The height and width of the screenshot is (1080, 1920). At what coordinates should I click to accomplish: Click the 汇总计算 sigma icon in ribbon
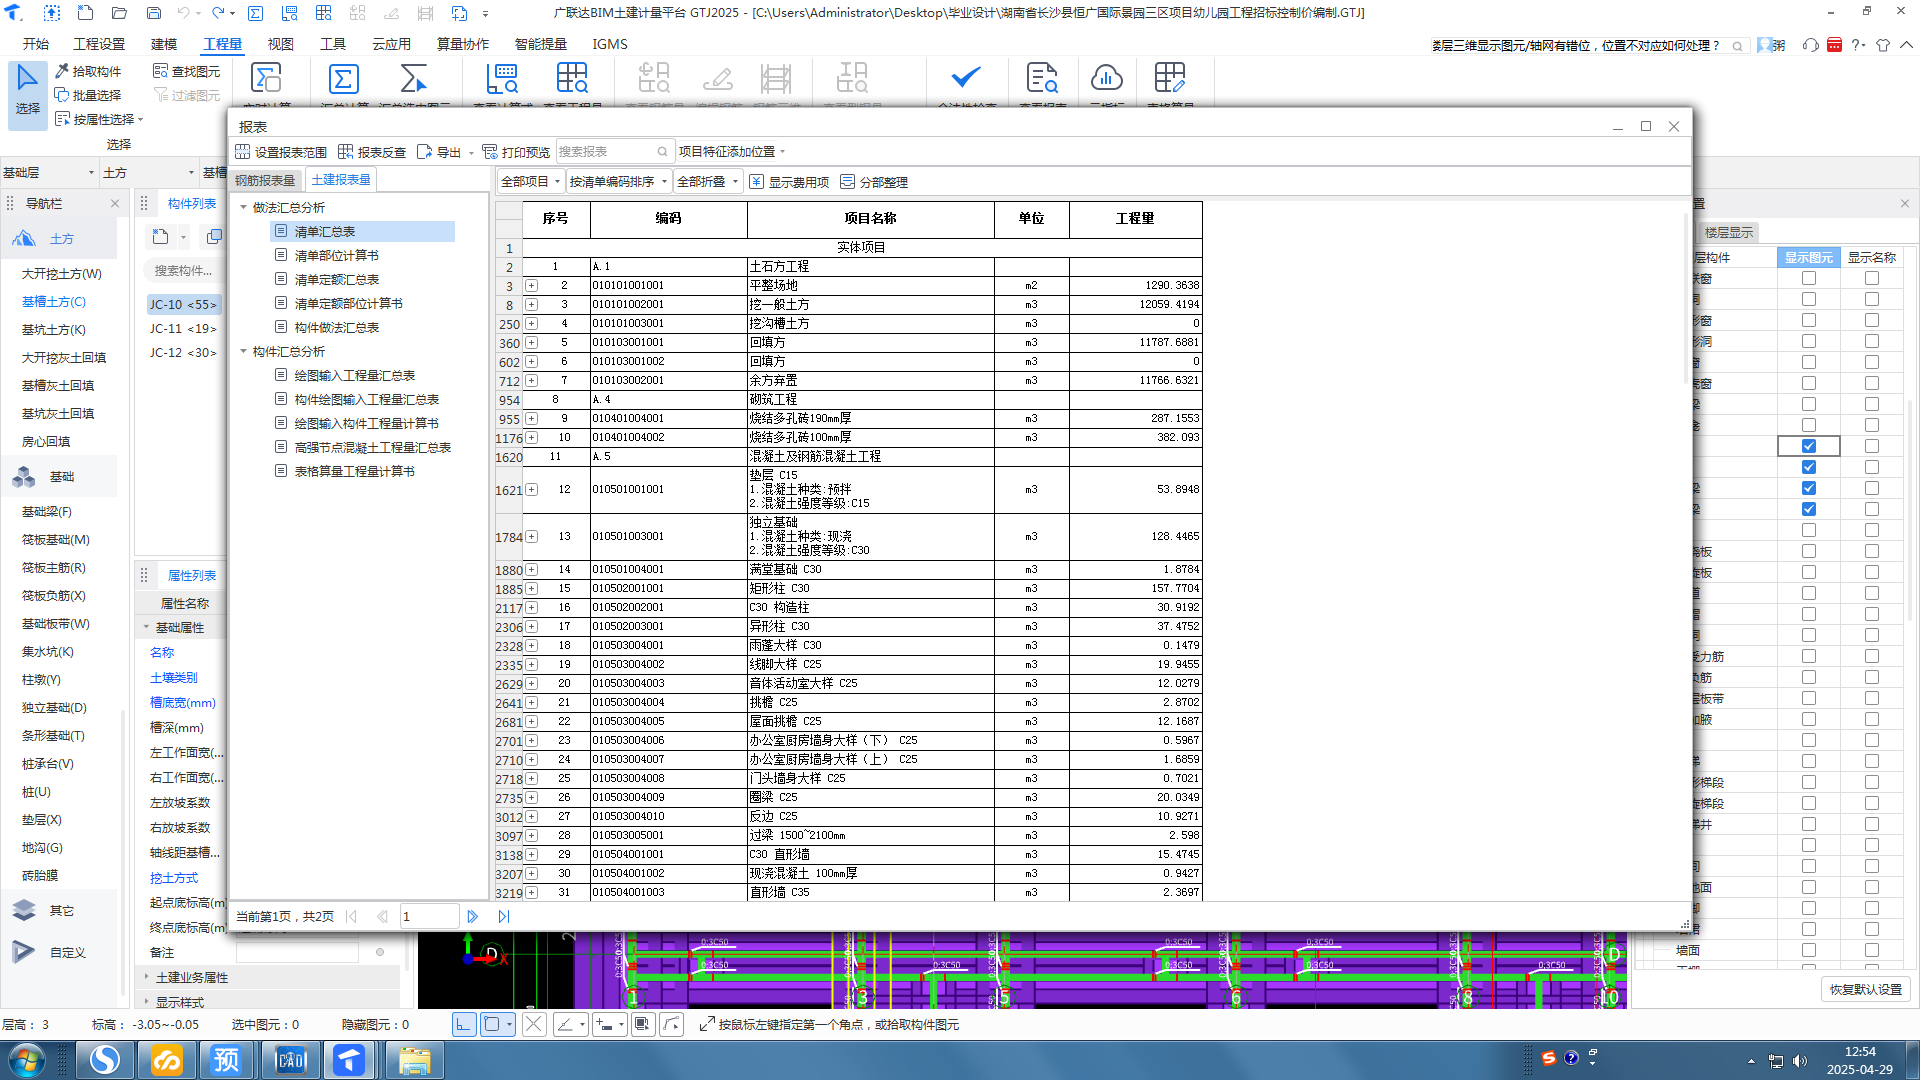(343, 79)
